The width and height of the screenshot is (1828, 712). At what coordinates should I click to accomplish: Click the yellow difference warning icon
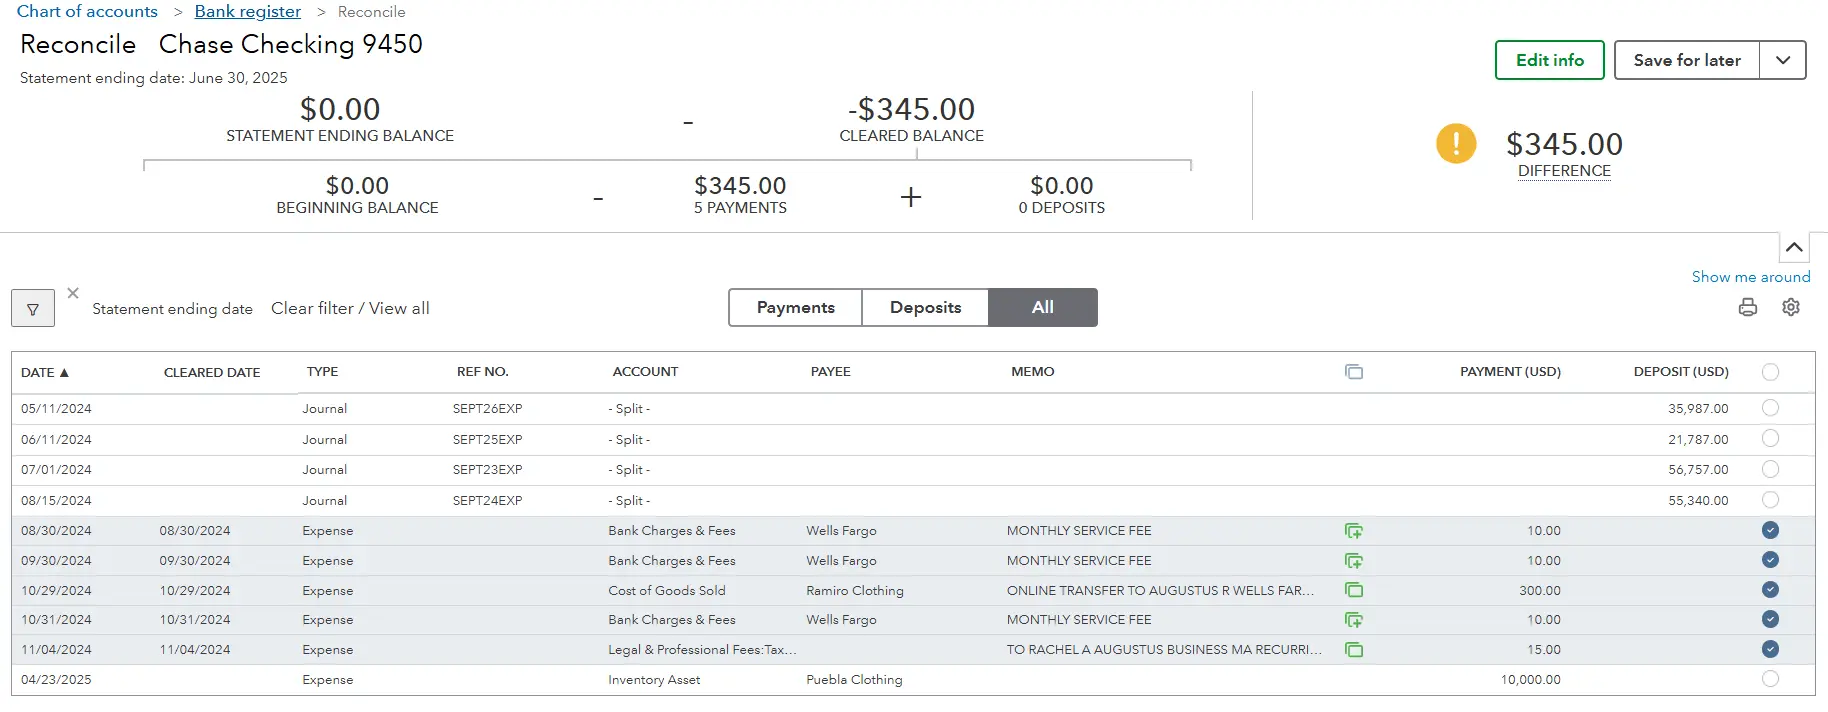(x=1455, y=144)
